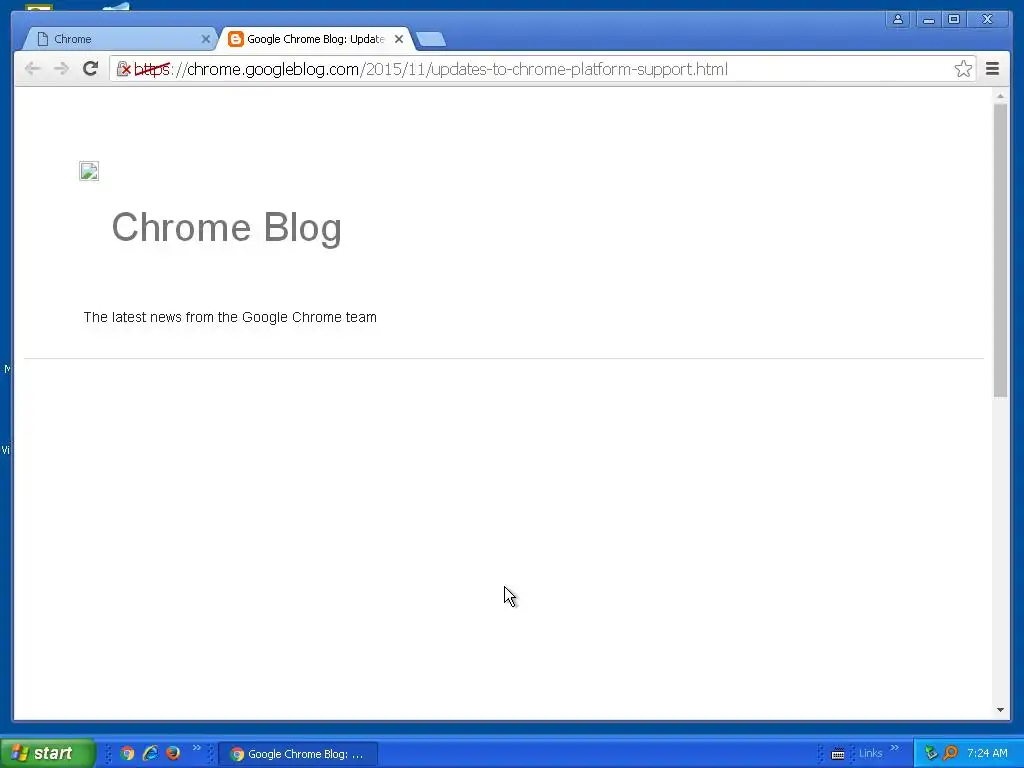Viewport: 1024px width, 768px height.
Task: Click the scrollbar down arrow
Action: click(1000, 710)
